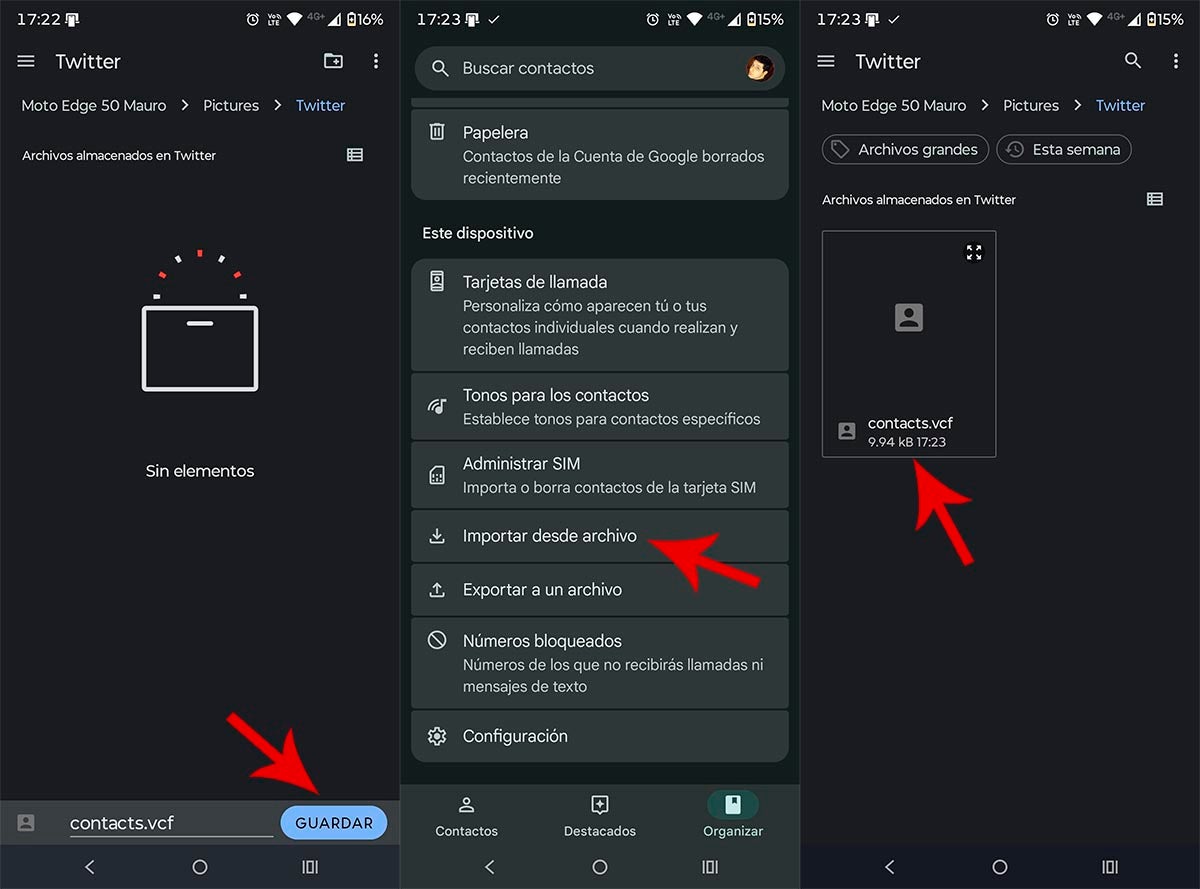
Task: Tap home button in right screen
Action: (x=1000, y=867)
